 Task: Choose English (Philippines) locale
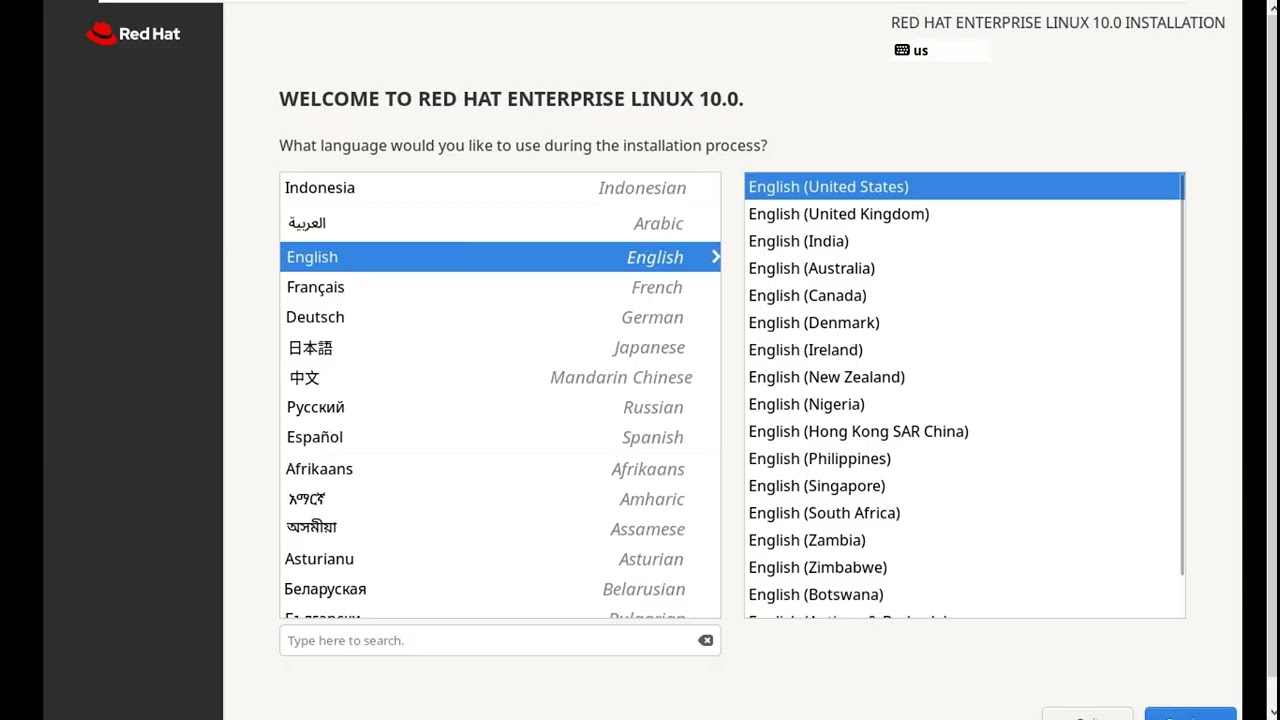click(963, 458)
